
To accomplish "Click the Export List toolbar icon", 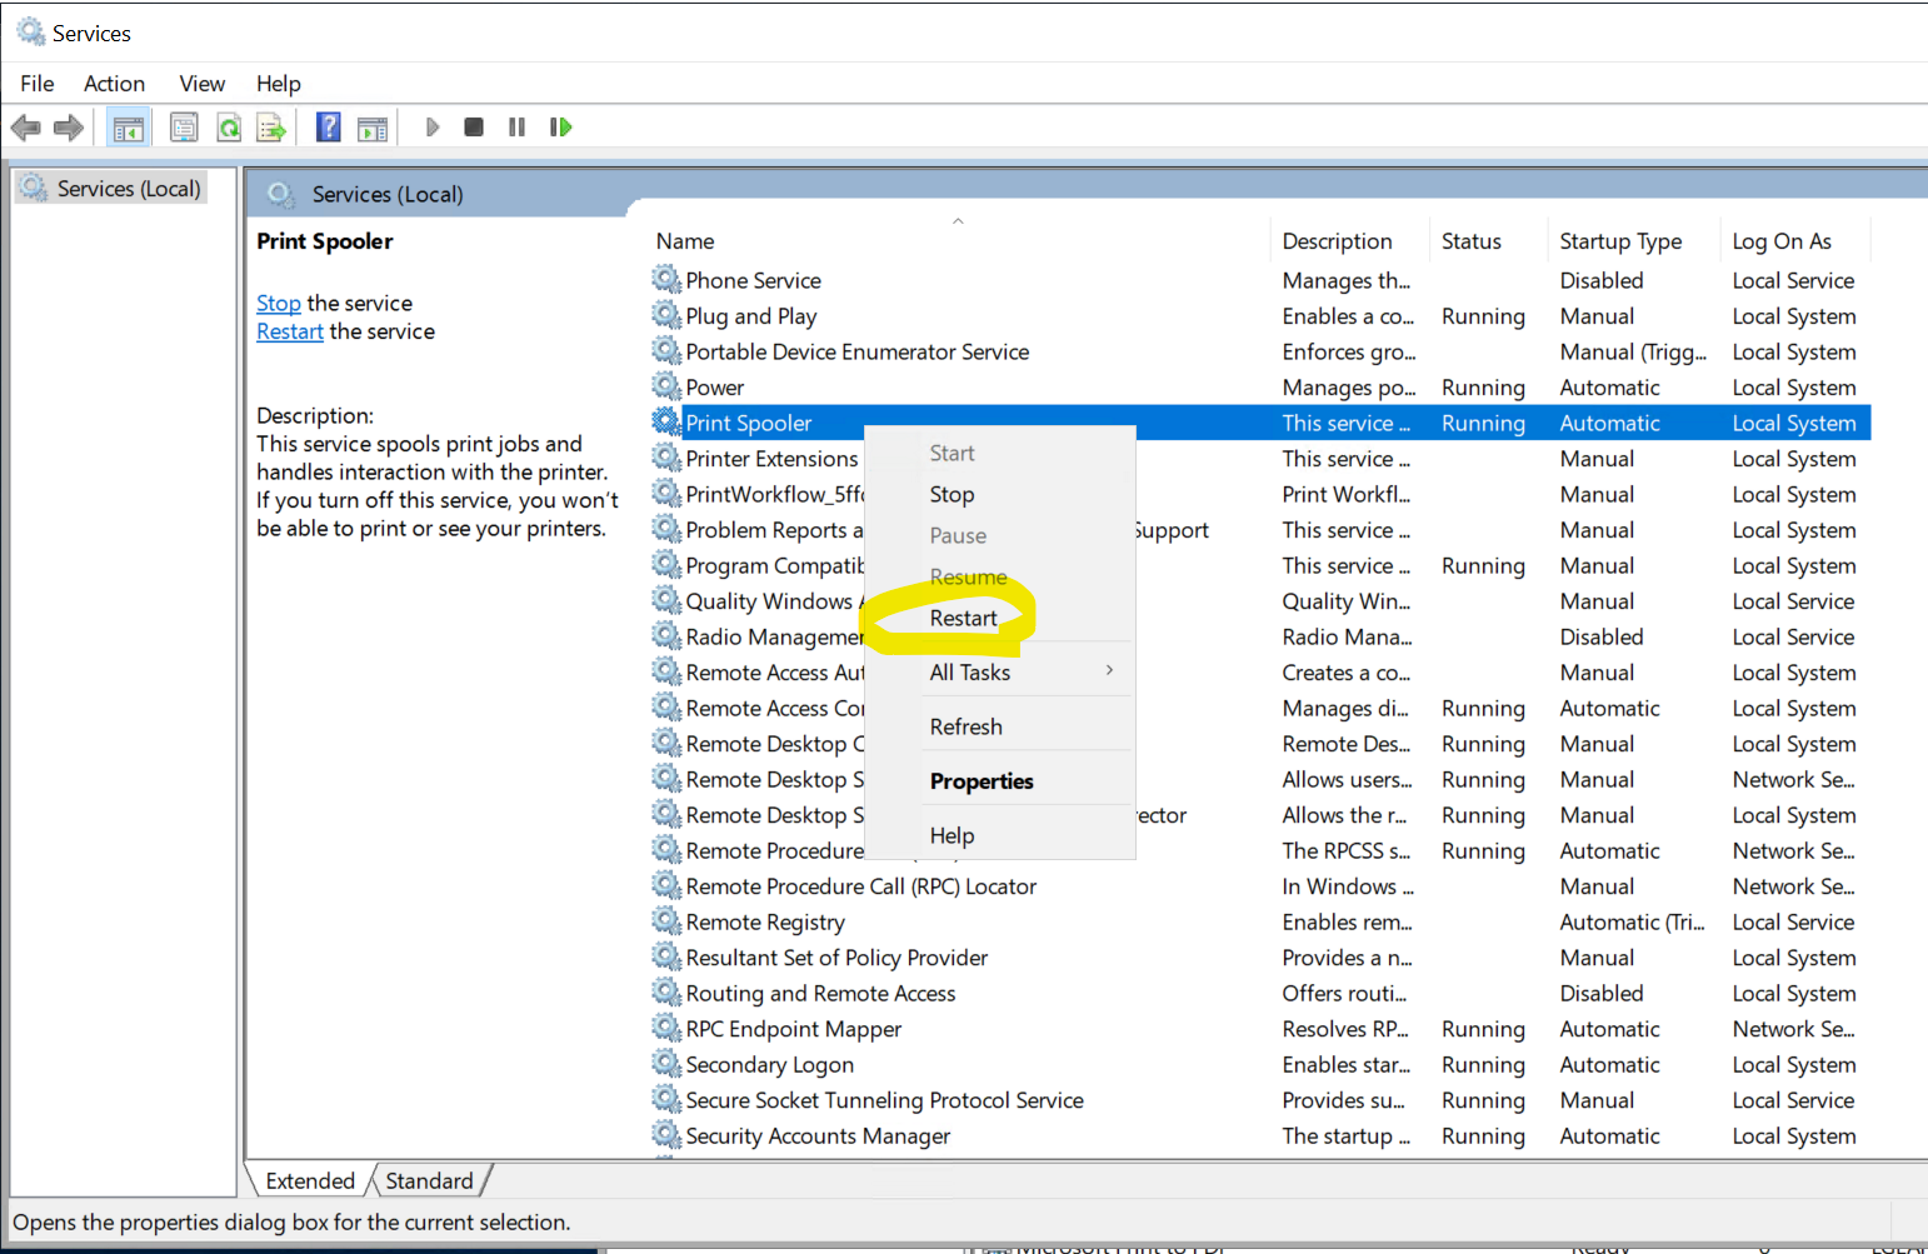I will 271,128.
